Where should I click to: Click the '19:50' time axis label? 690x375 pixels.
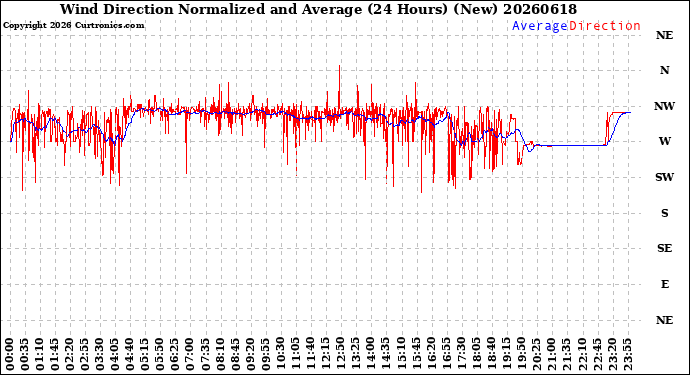click(521, 355)
